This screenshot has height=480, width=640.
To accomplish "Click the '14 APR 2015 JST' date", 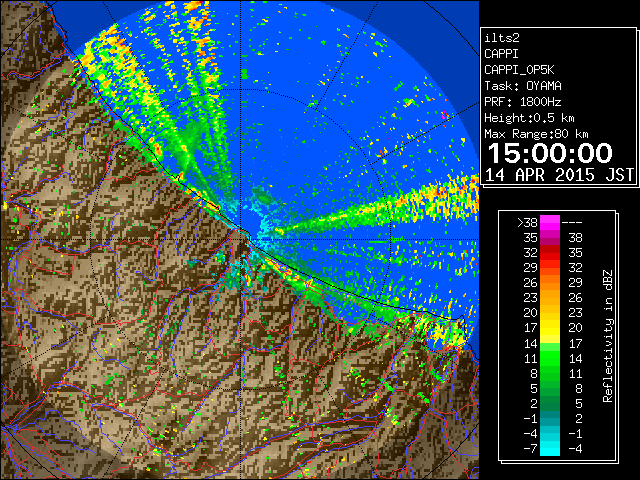I will coord(559,175).
